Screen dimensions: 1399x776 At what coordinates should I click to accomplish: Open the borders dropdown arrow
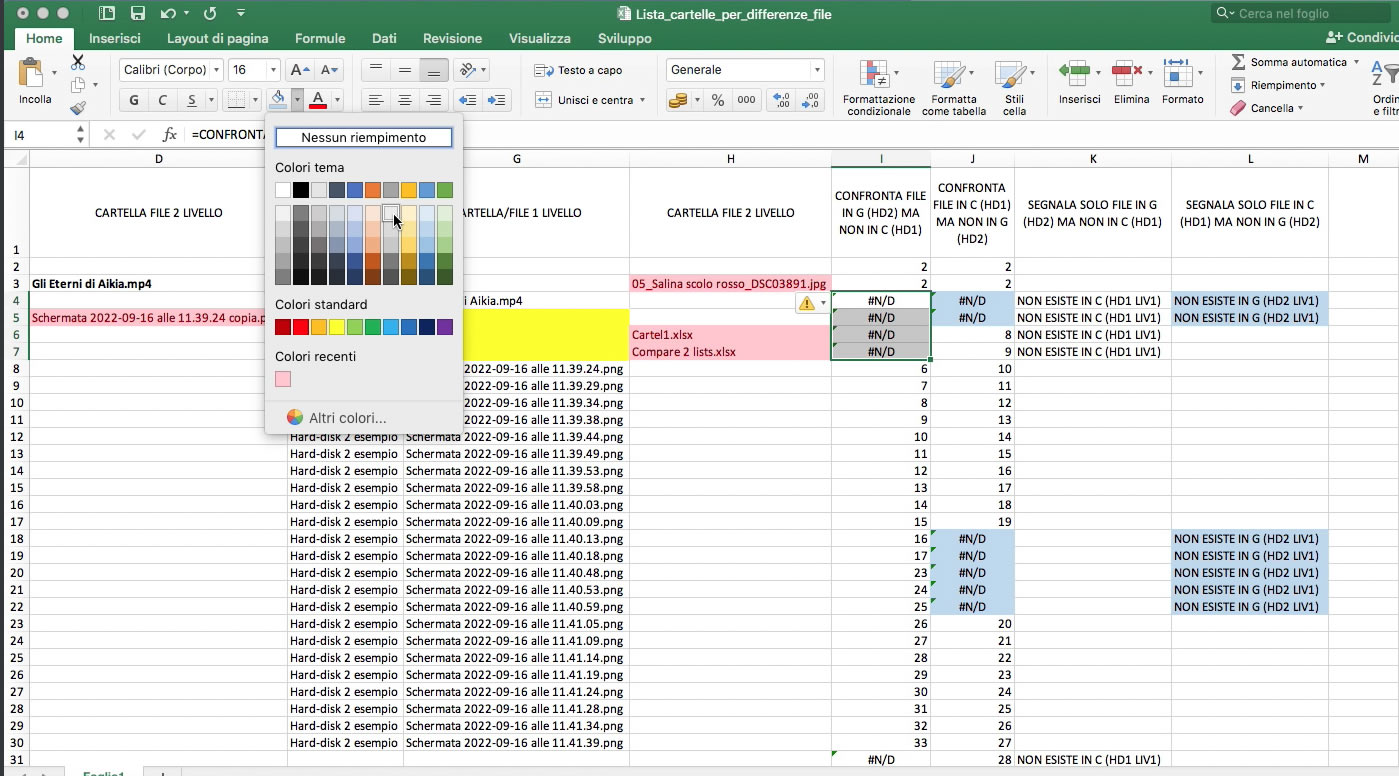pyautogui.click(x=254, y=100)
